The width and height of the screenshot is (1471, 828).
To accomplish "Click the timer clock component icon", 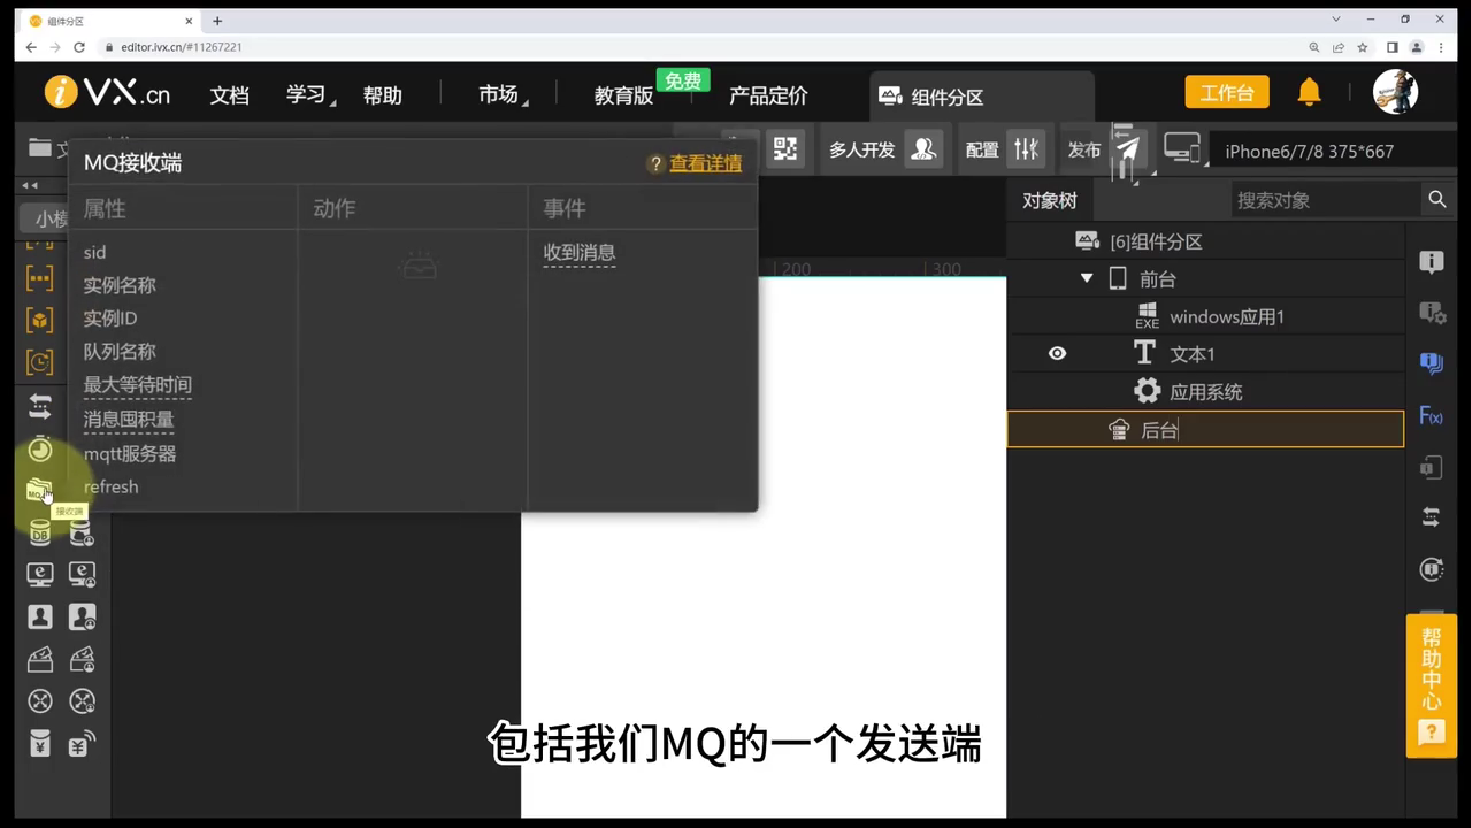I will pyautogui.click(x=40, y=449).
